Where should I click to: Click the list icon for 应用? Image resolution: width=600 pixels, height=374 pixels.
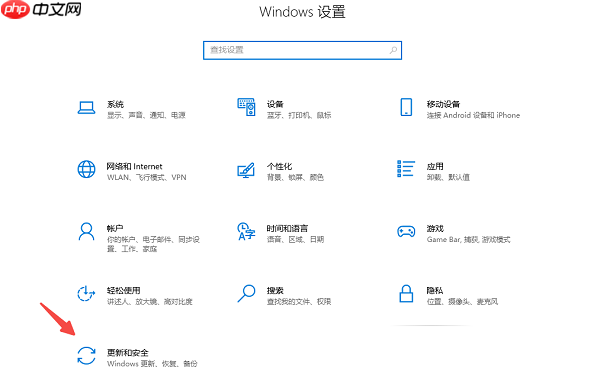tap(406, 169)
